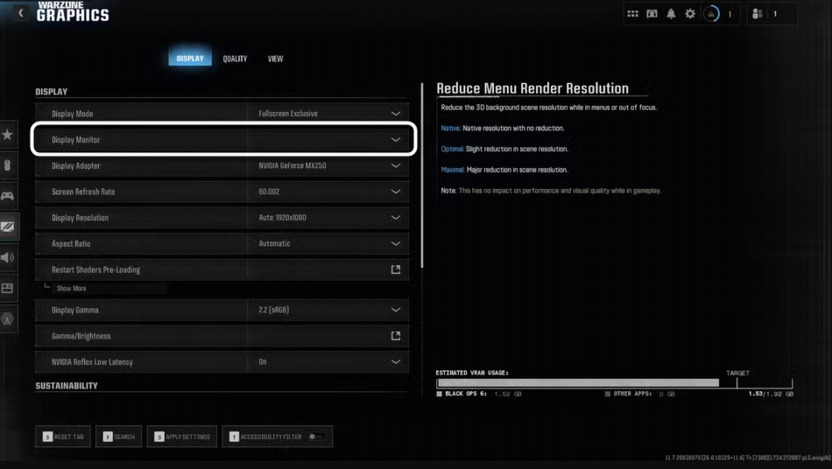
Task: Click 'Automatic' aspect ratio value
Action: point(274,244)
